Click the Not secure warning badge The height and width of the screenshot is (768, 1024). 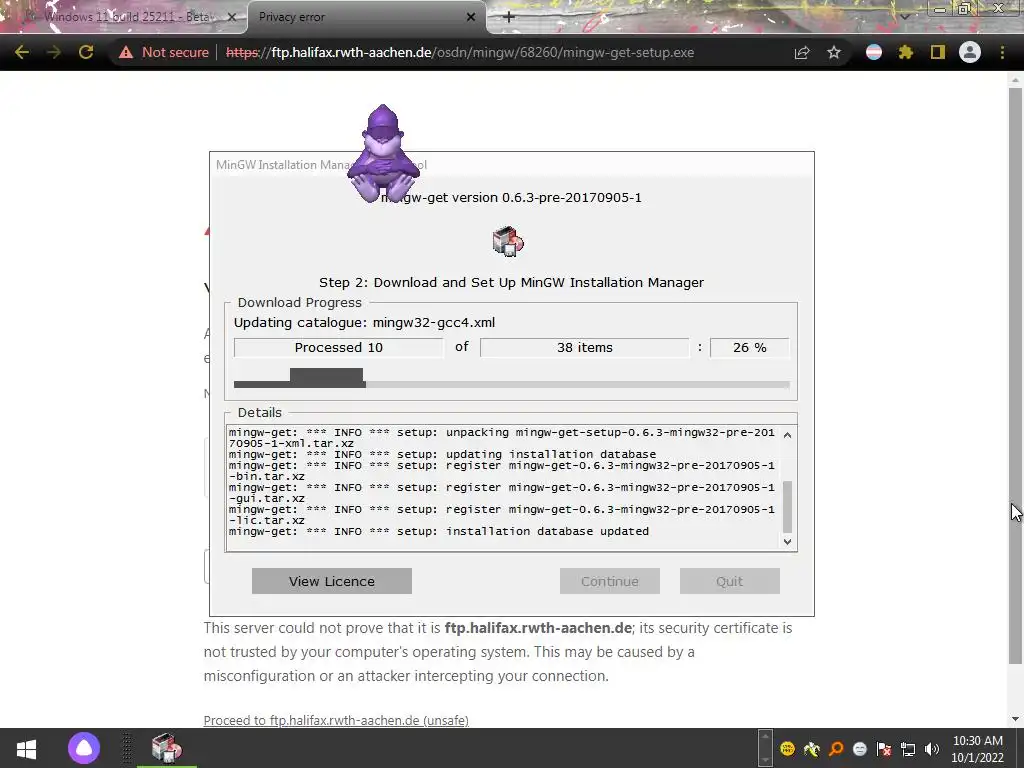tap(163, 52)
